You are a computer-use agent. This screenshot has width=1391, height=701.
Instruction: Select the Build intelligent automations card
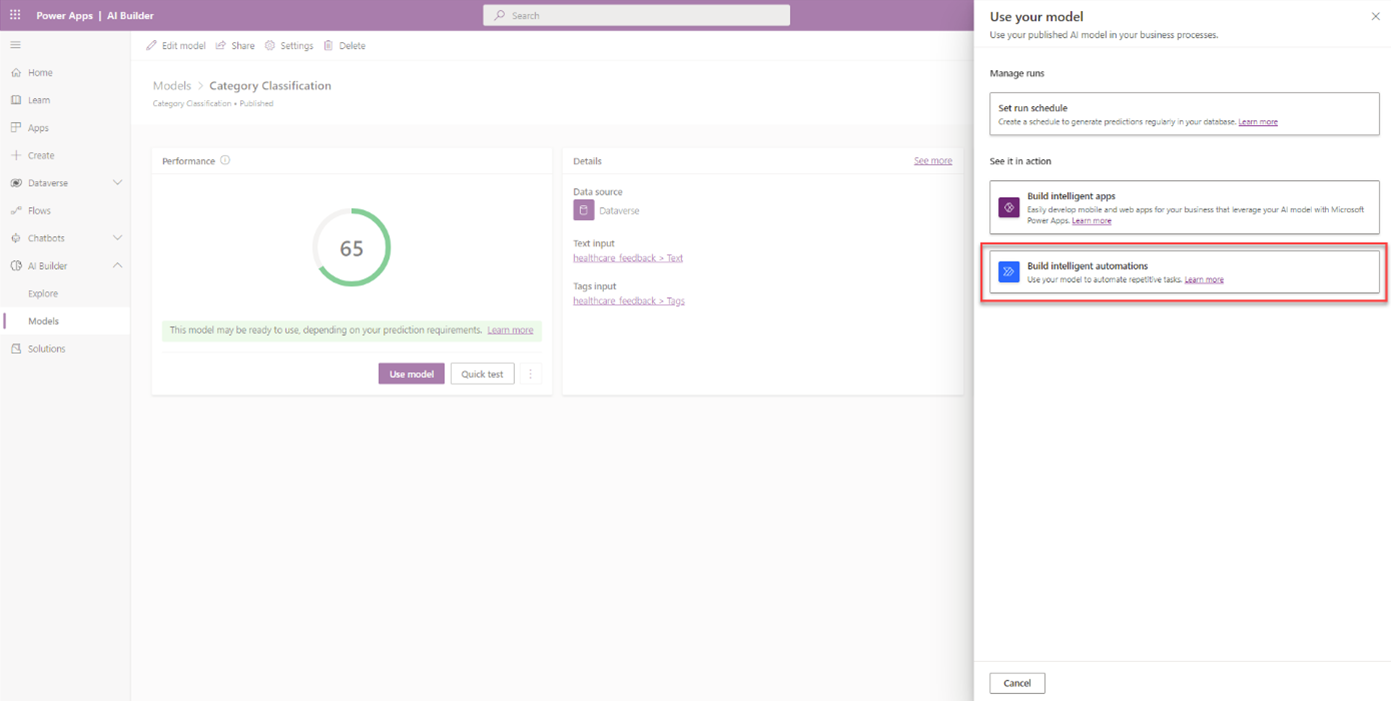click(1184, 271)
